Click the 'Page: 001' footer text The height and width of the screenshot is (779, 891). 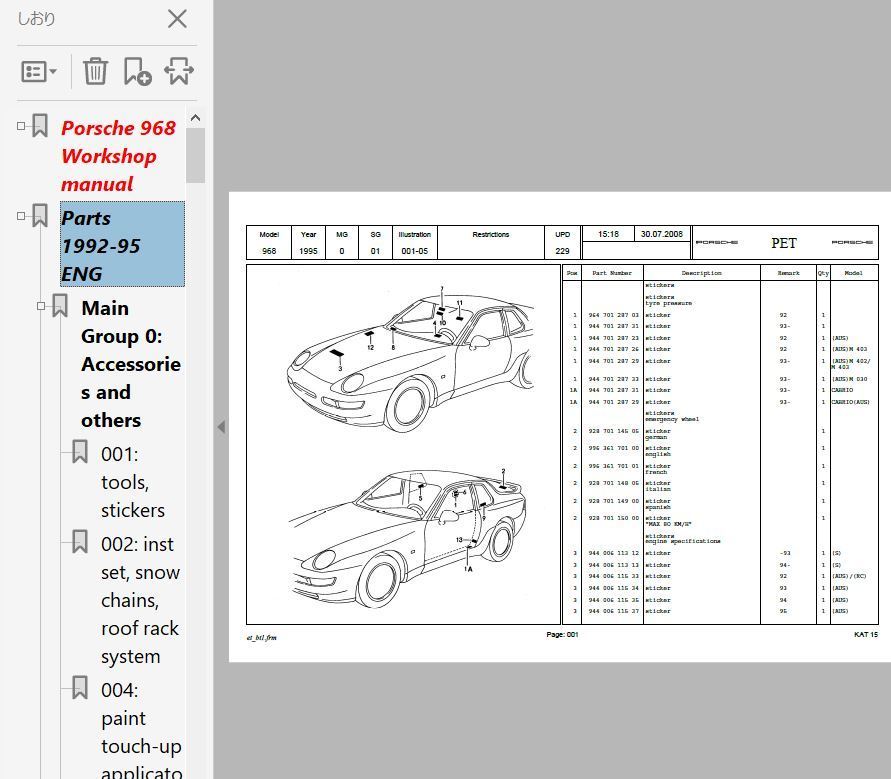562,635
